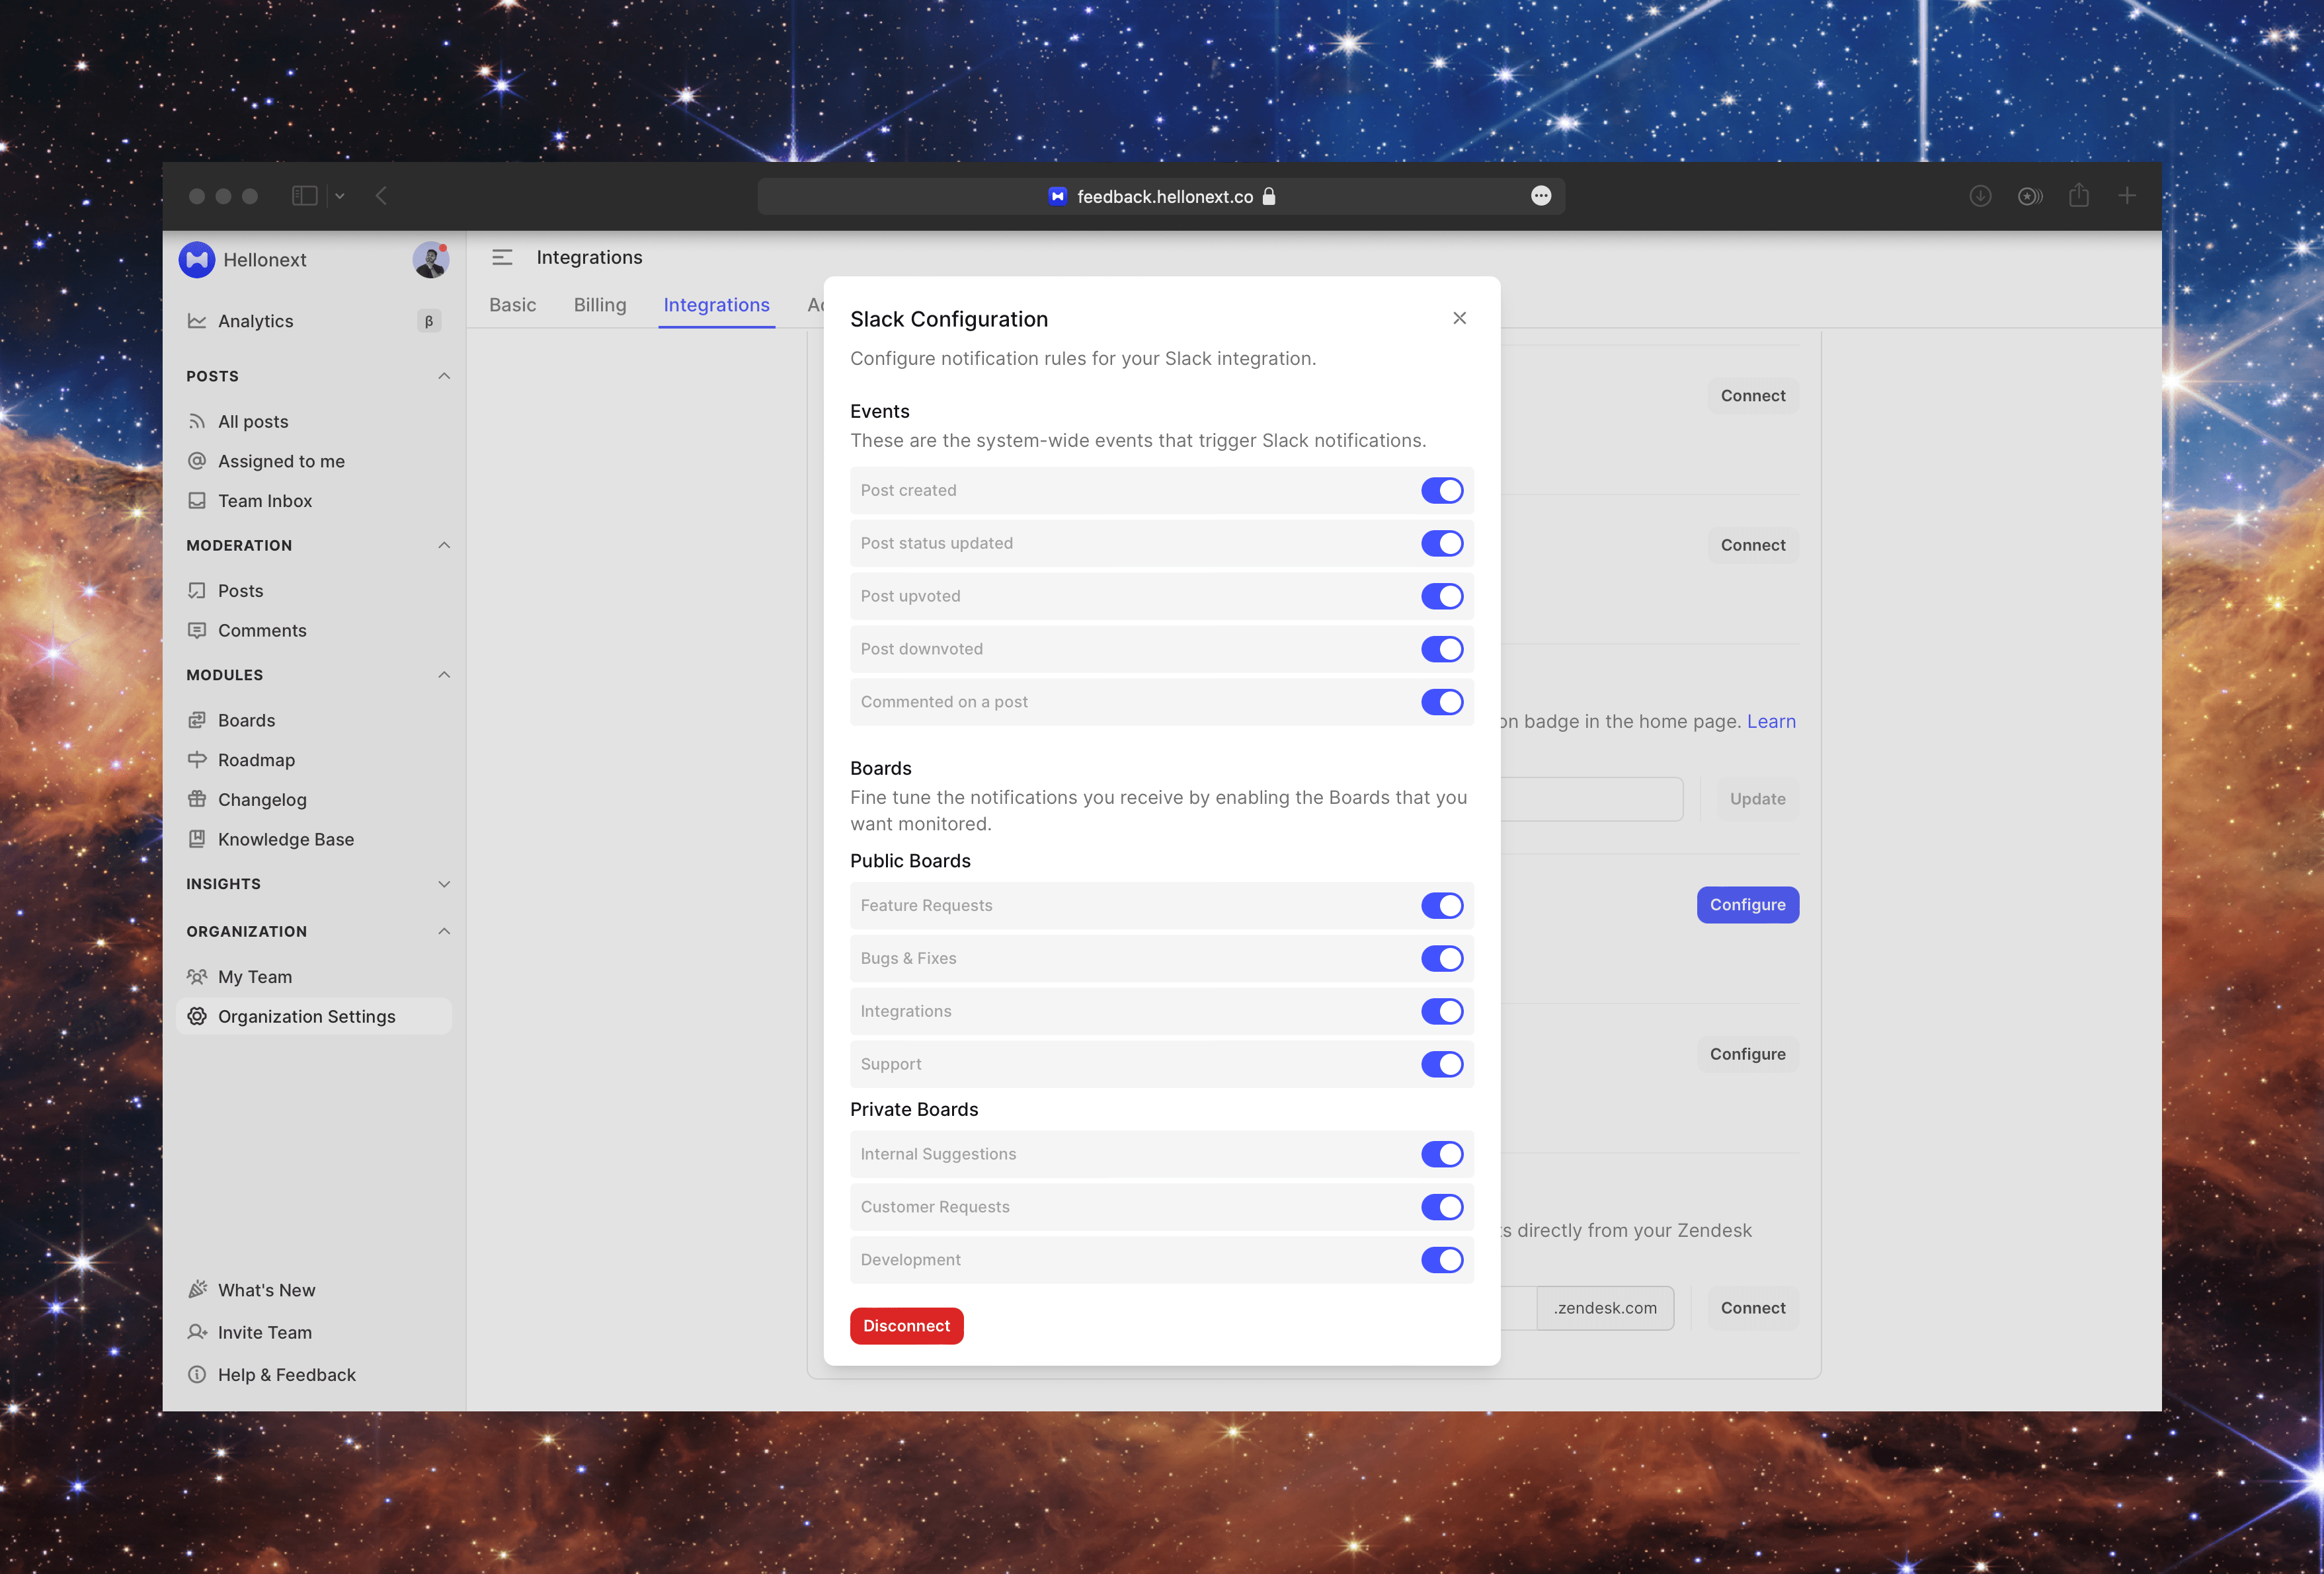Expand the INSIGHTS sidebar section
Viewport: 2324px width, 1574px height.
point(444,883)
